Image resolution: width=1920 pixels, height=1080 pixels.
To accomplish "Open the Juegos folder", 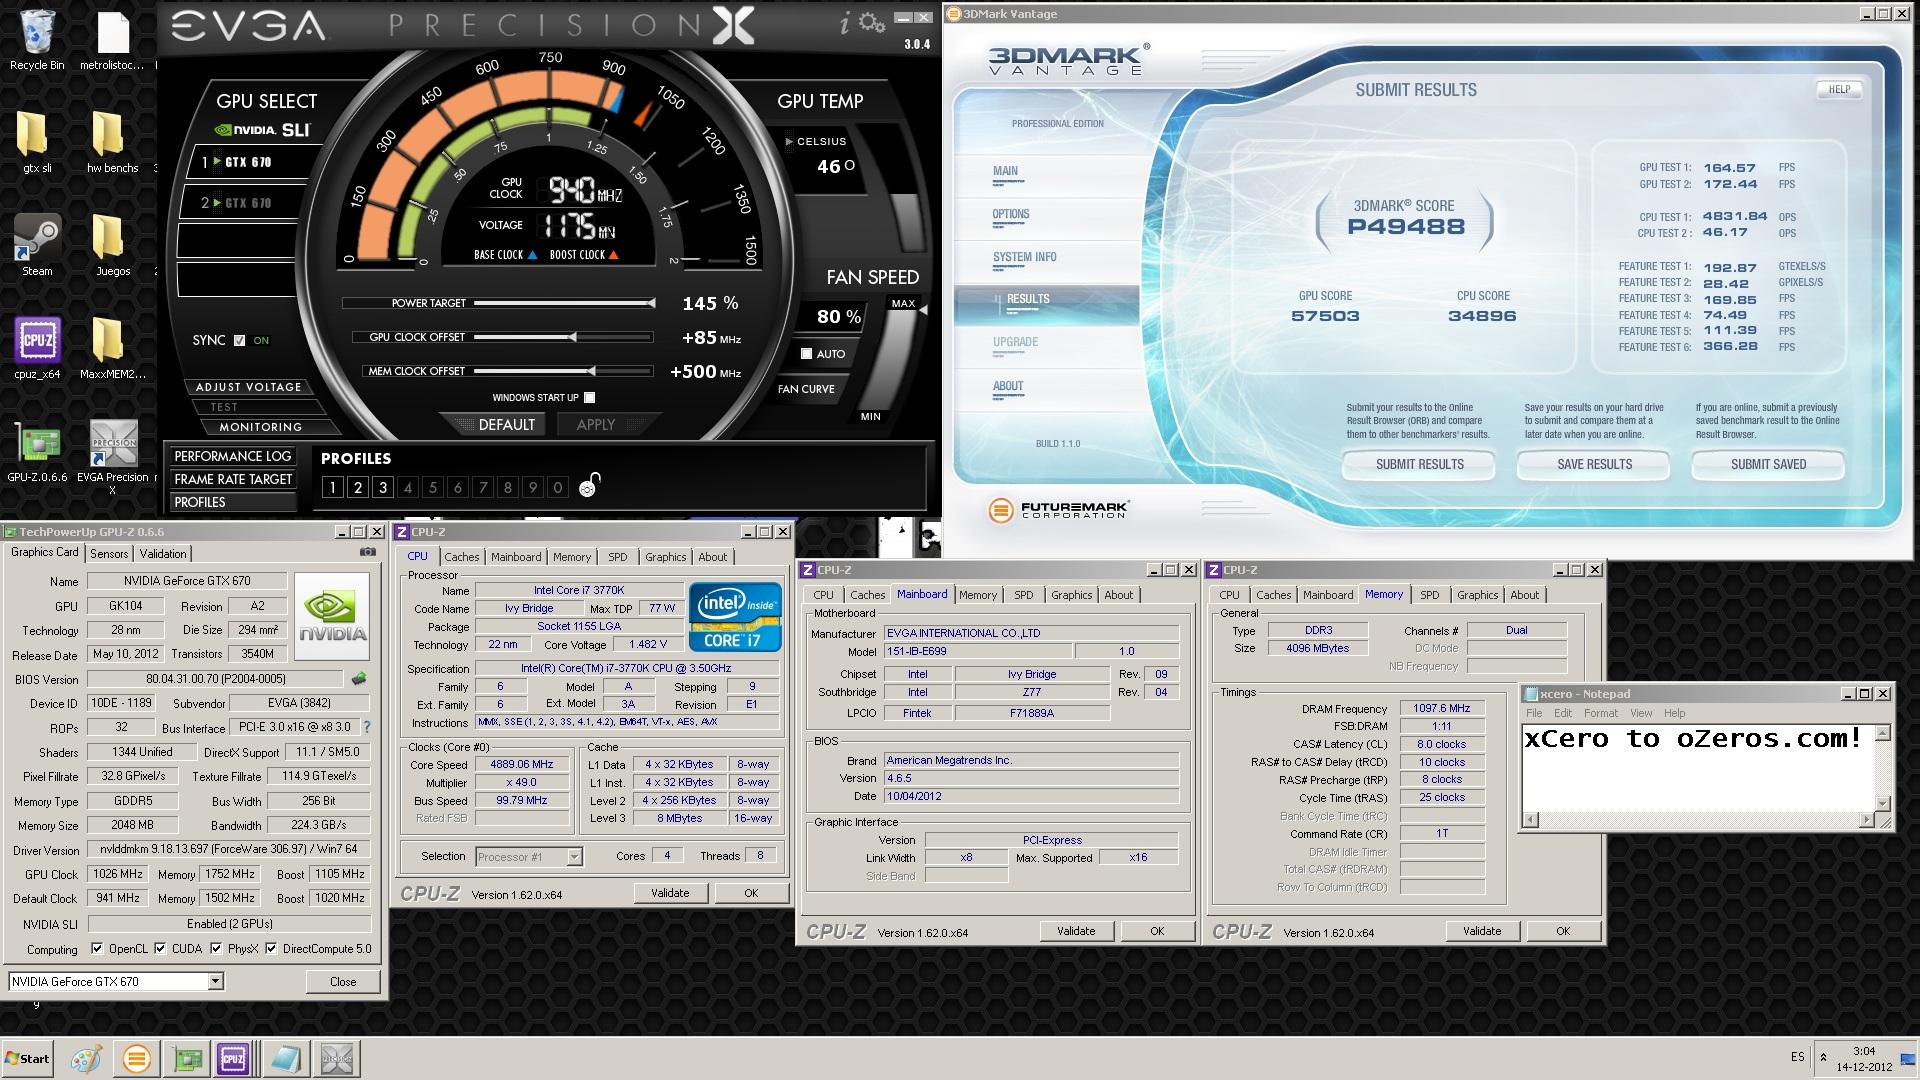I will (109, 244).
